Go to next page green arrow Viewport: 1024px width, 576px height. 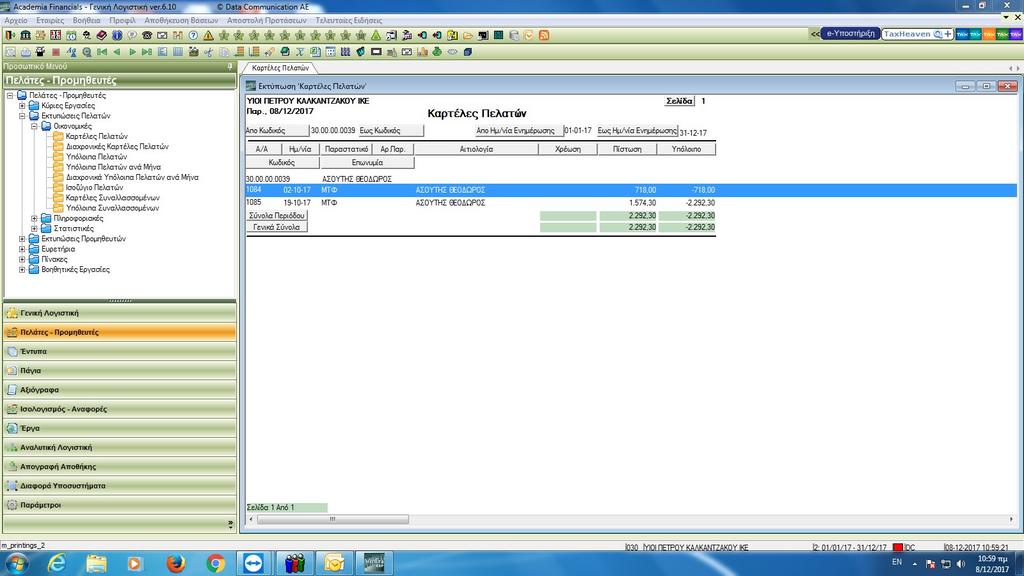coord(132,52)
